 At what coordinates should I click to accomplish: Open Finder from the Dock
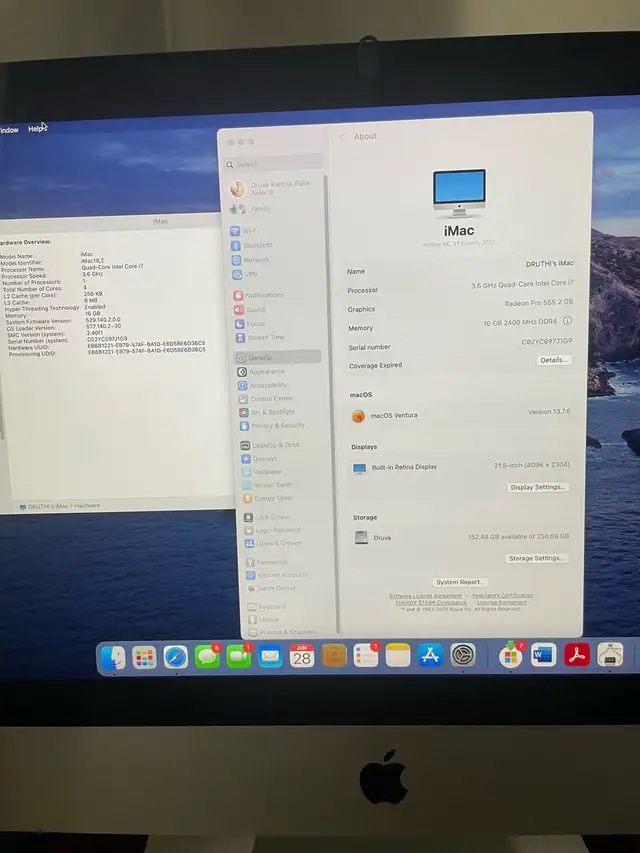tap(113, 658)
